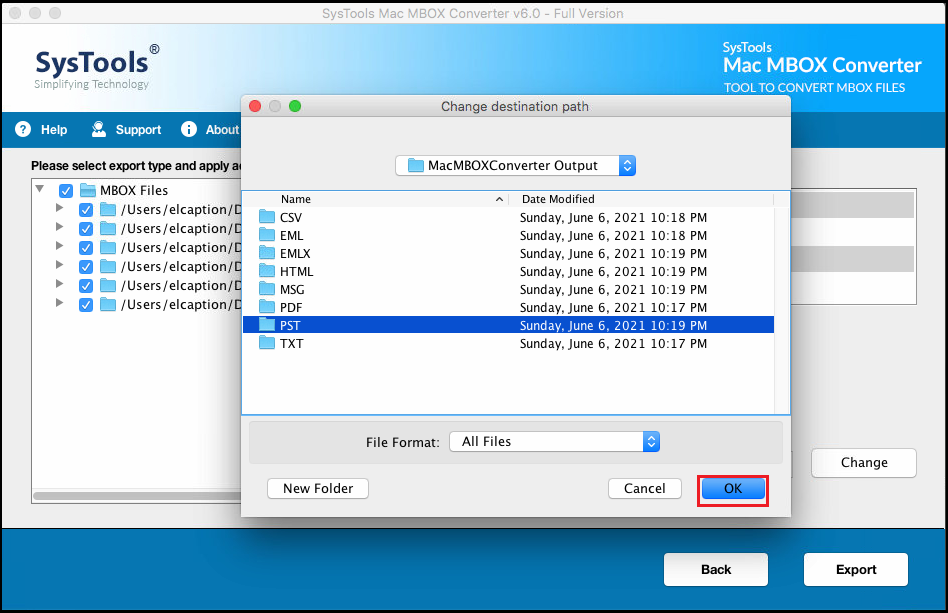The image size is (948, 613).
Task: Select the folder name CSV
Action: (x=291, y=218)
